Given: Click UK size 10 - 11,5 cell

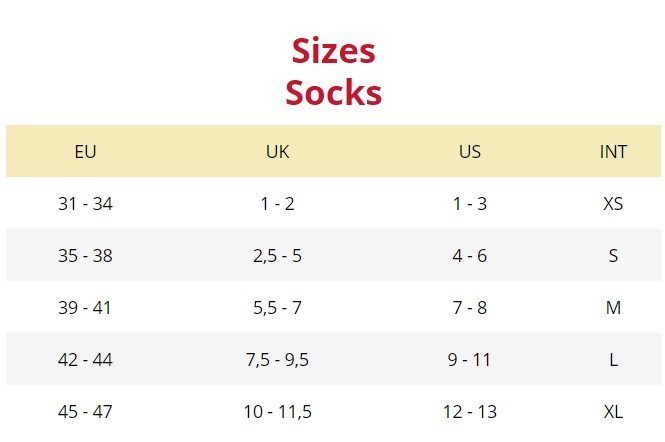Looking at the screenshot, I should pyautogui.click(x=277, y=412).
